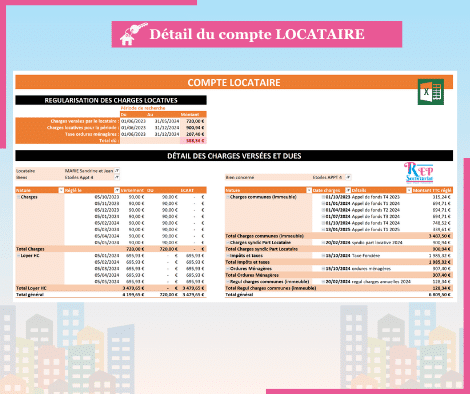
Task: Click the 'Total Regul charges communes (immeuble)' row
Action: 339,288
